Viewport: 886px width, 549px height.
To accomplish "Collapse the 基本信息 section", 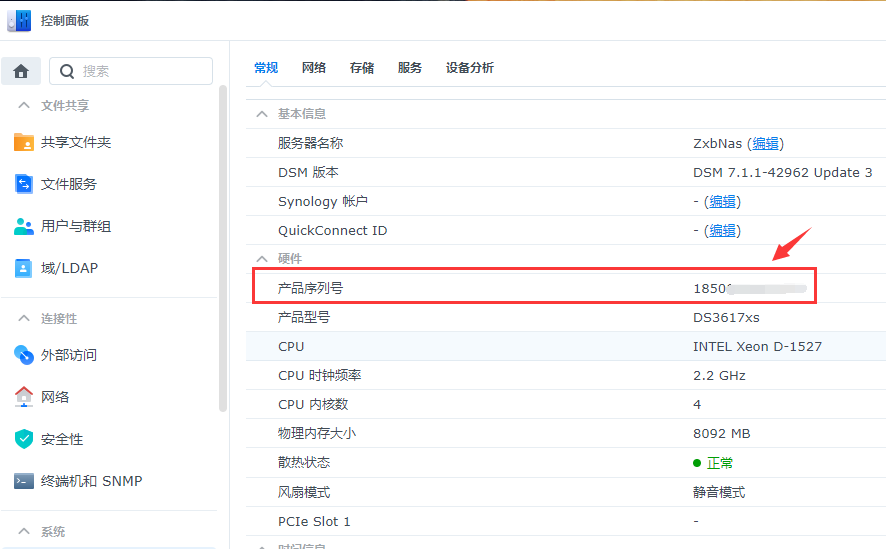I will tap(262, 114).
